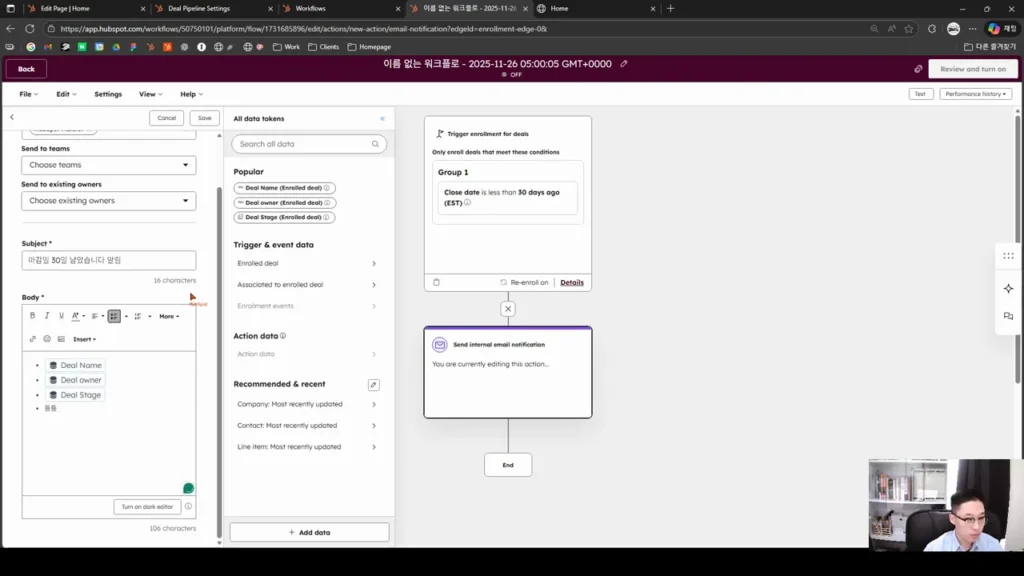Edit workflow name with pencil icon

pos(624,64)
